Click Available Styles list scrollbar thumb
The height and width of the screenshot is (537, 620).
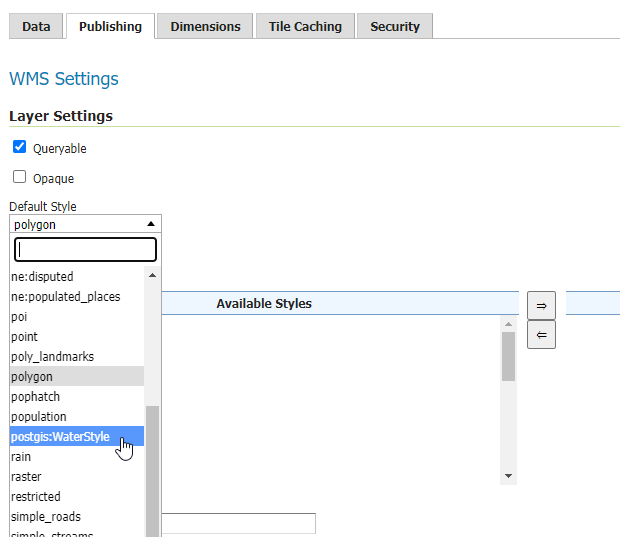[x=508, y=356]
